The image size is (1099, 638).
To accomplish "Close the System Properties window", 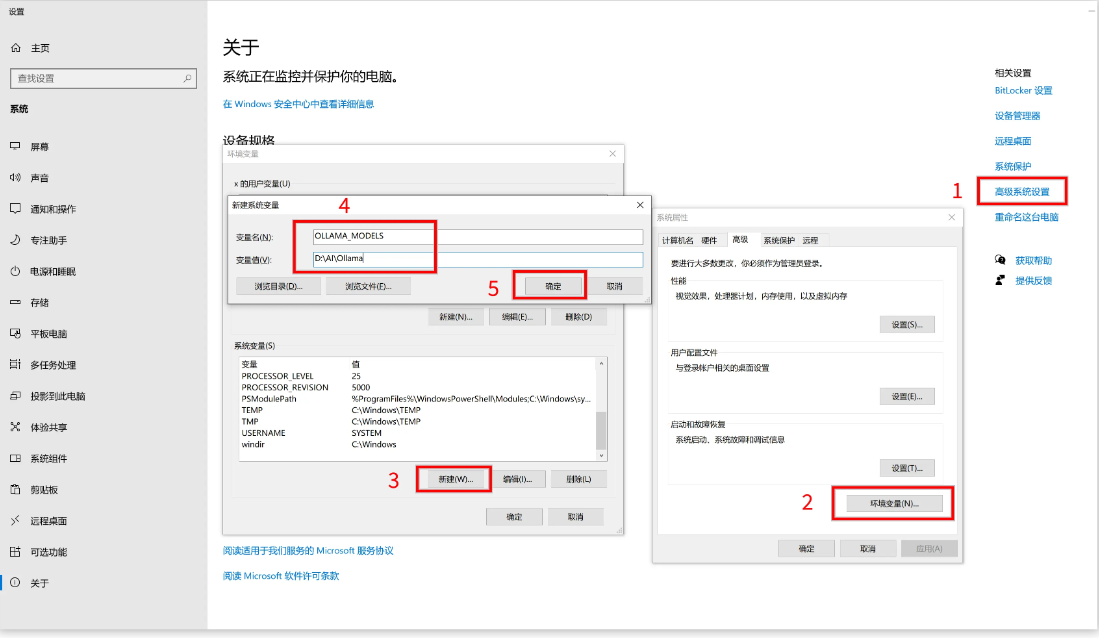I will pyautogui.click(x=952, y=217).
